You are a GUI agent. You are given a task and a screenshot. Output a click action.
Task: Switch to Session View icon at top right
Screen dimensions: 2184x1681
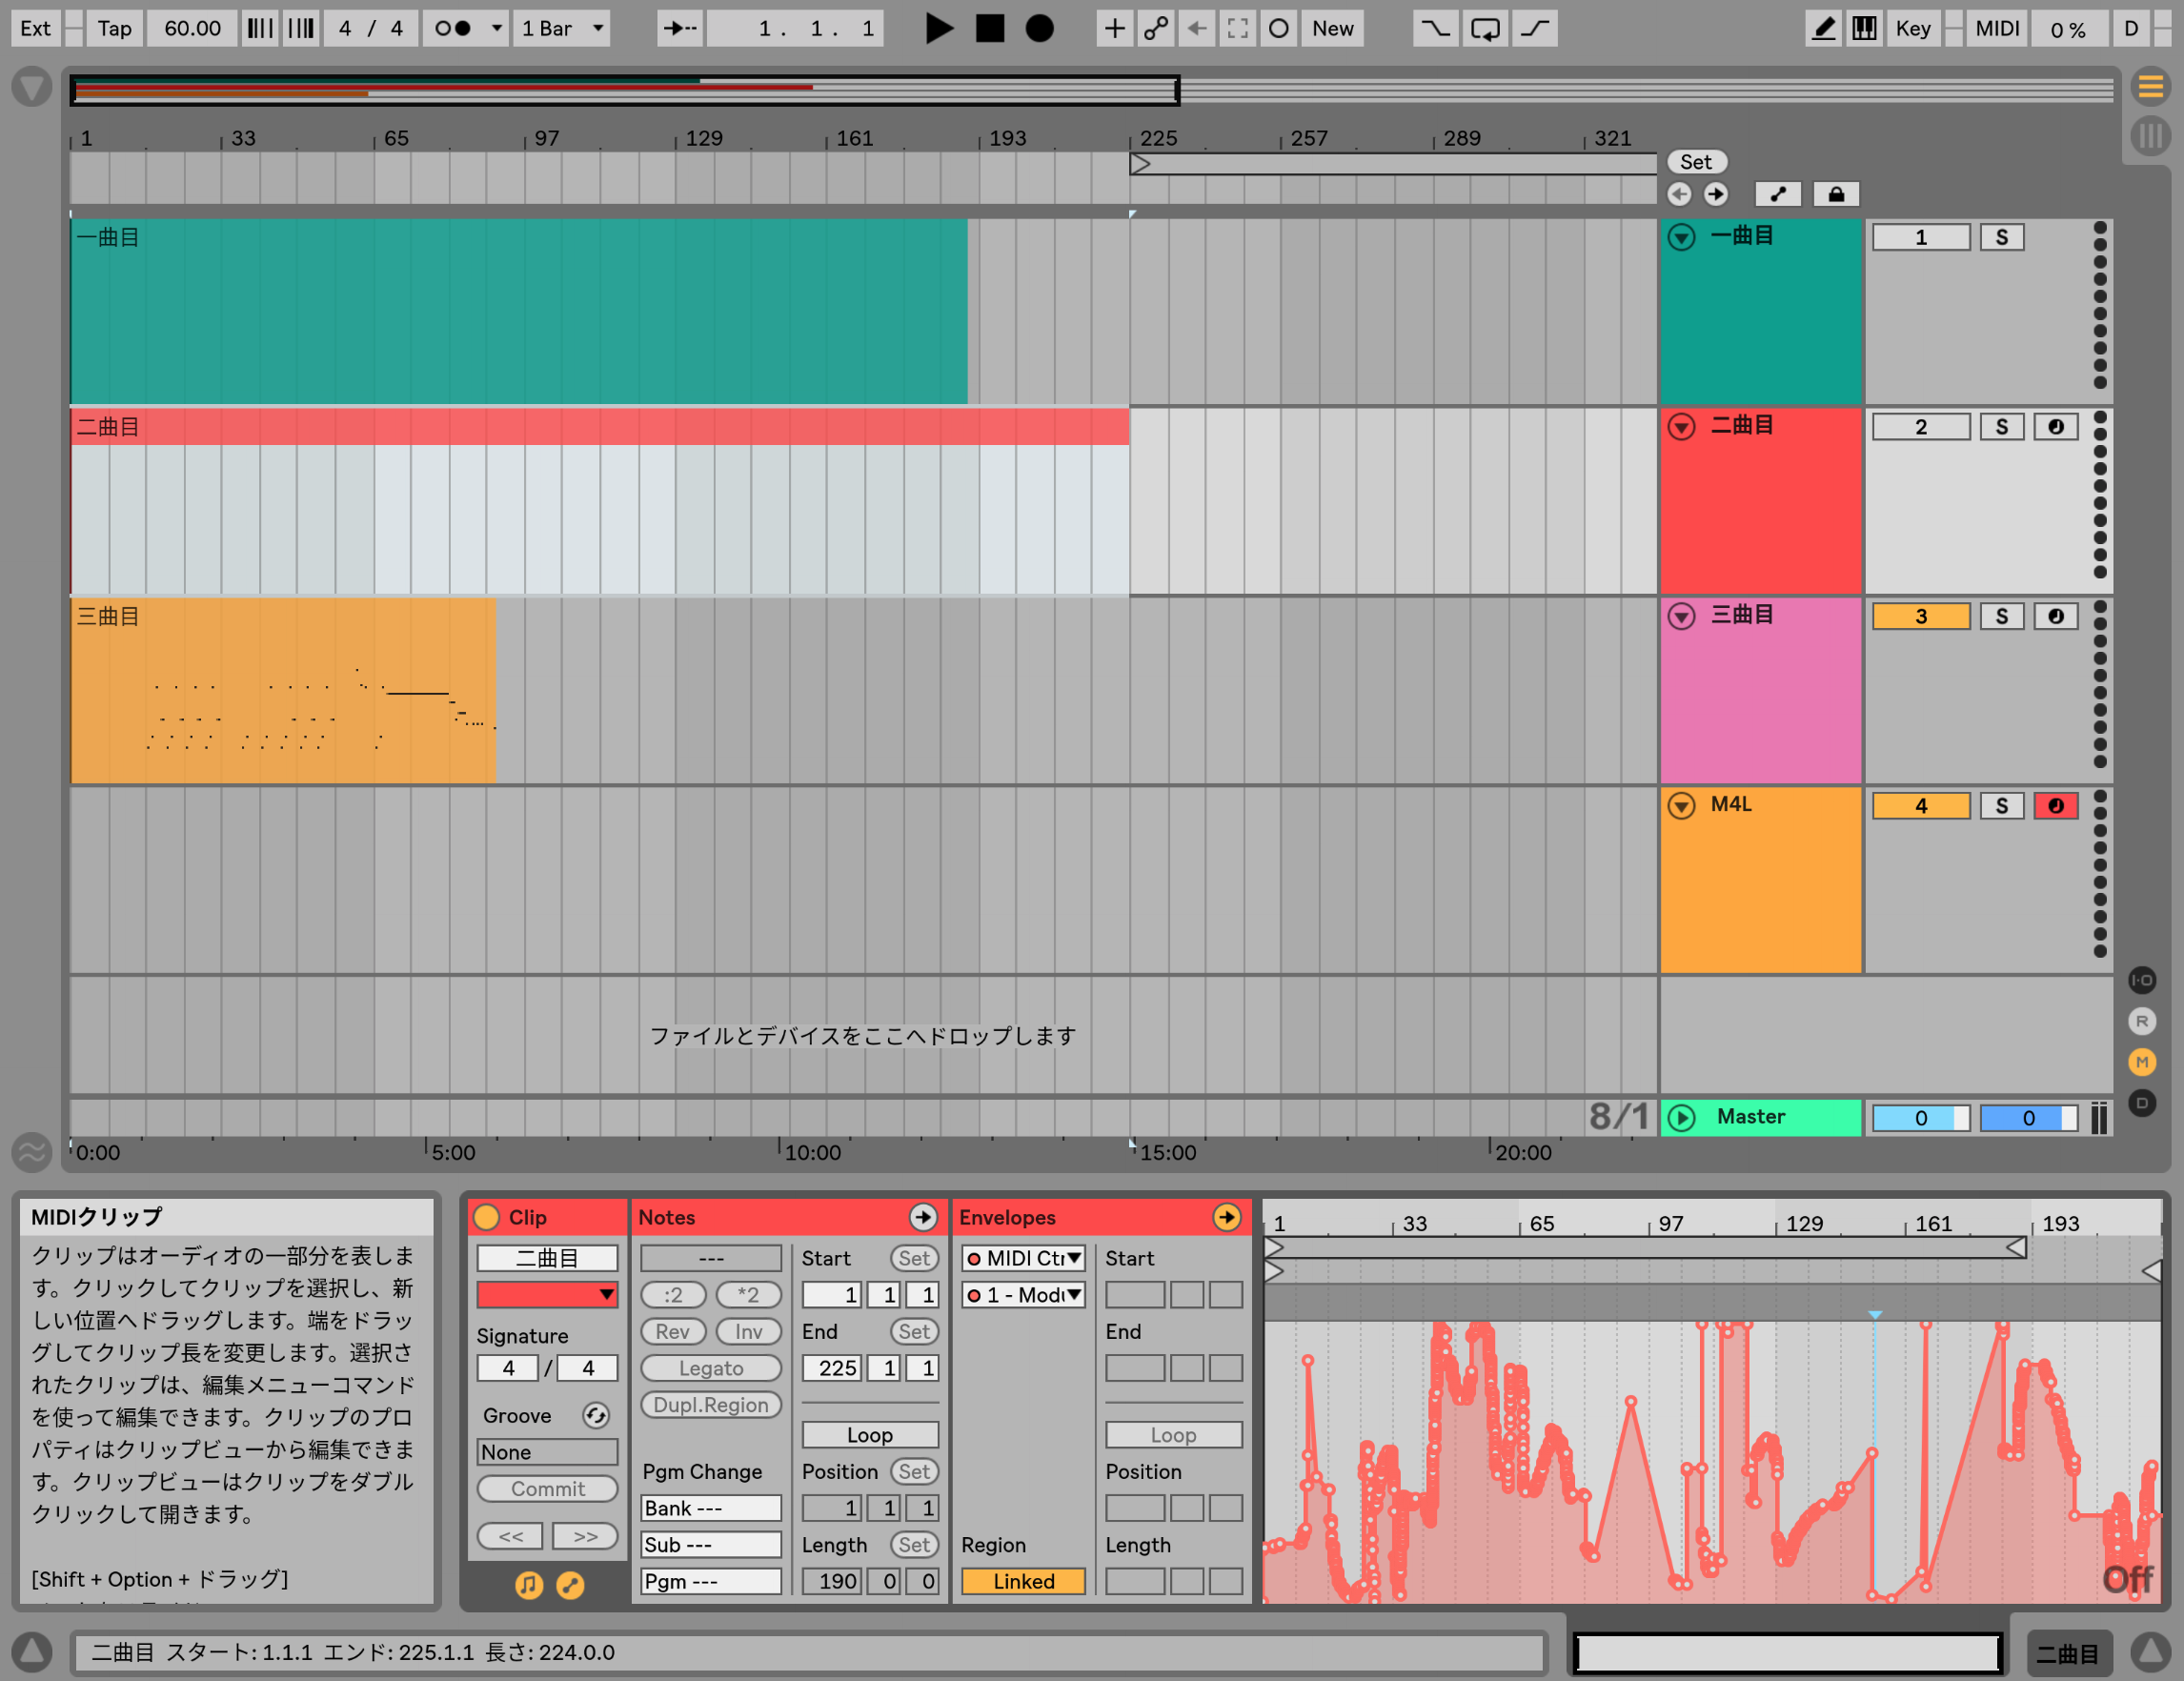pyautogui.click(x=2150, y=136)
